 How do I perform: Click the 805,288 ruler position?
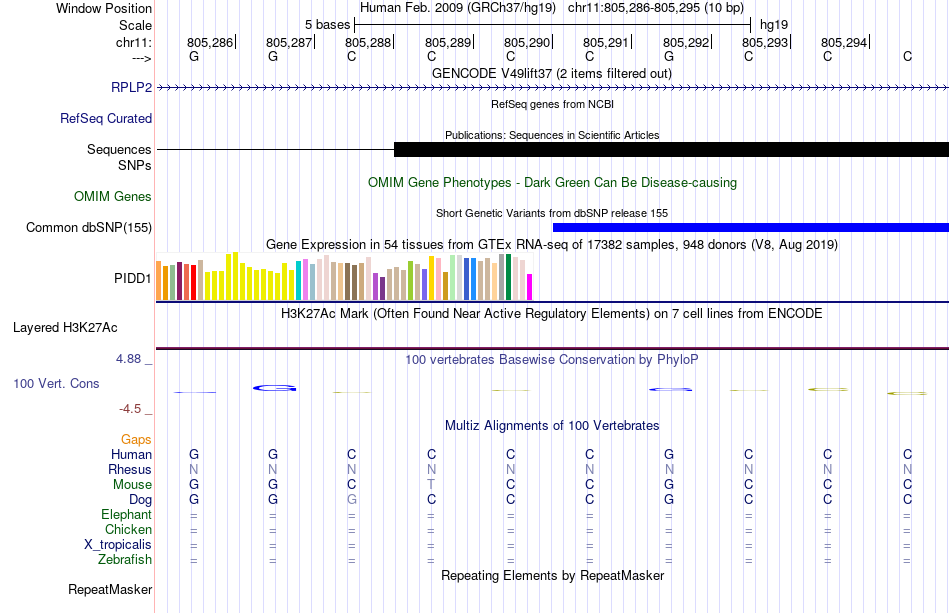(x=368, y=42)
